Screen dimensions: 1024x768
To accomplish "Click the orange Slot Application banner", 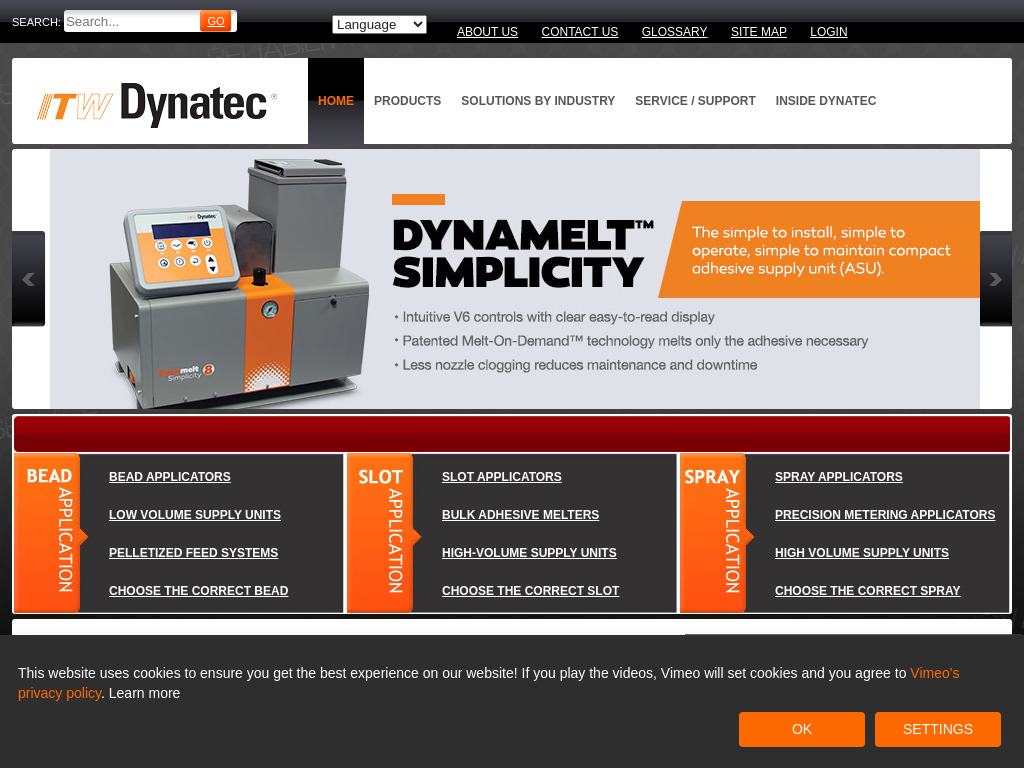I will (383, 533).
